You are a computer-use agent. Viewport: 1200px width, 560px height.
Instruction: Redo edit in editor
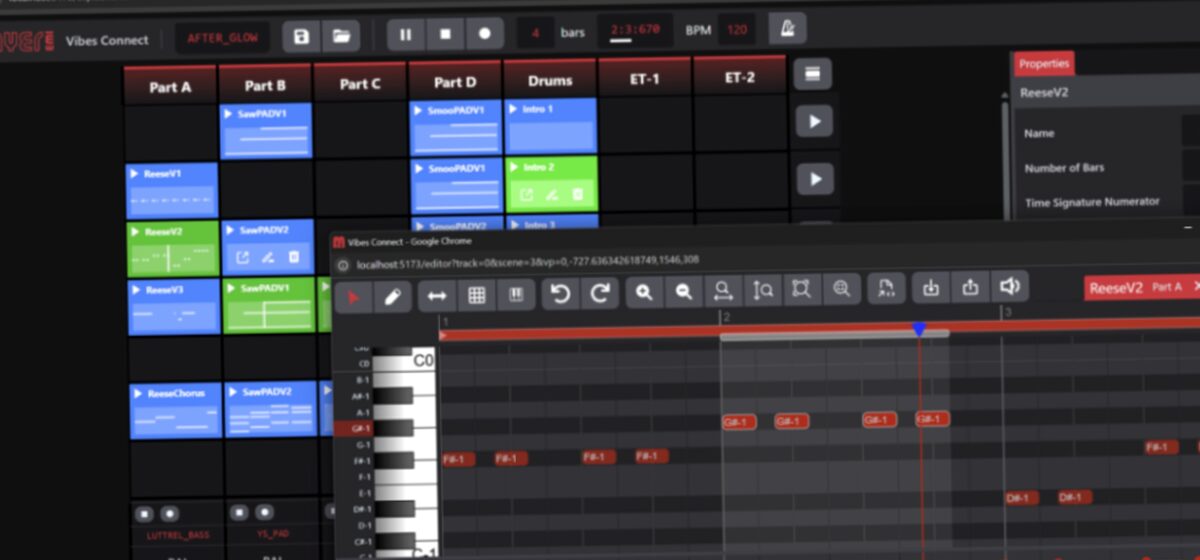pos(601,293)
